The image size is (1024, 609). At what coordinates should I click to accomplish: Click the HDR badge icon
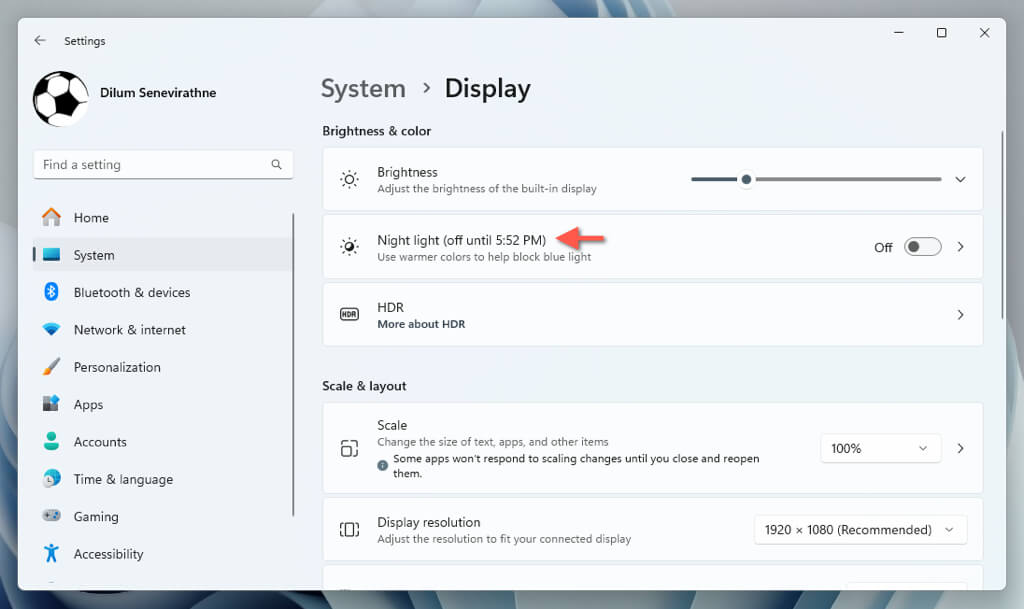pyautogui.click(x=349, y=314)
